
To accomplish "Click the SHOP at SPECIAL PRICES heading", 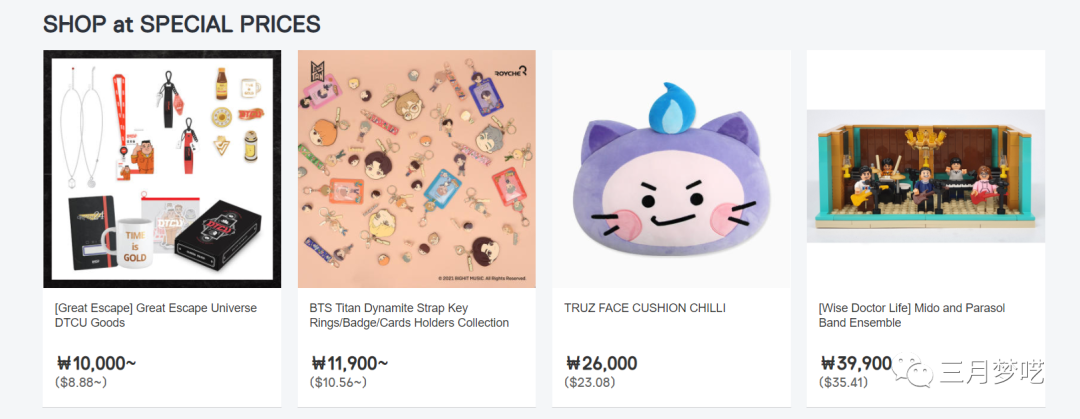I will 182,23.
